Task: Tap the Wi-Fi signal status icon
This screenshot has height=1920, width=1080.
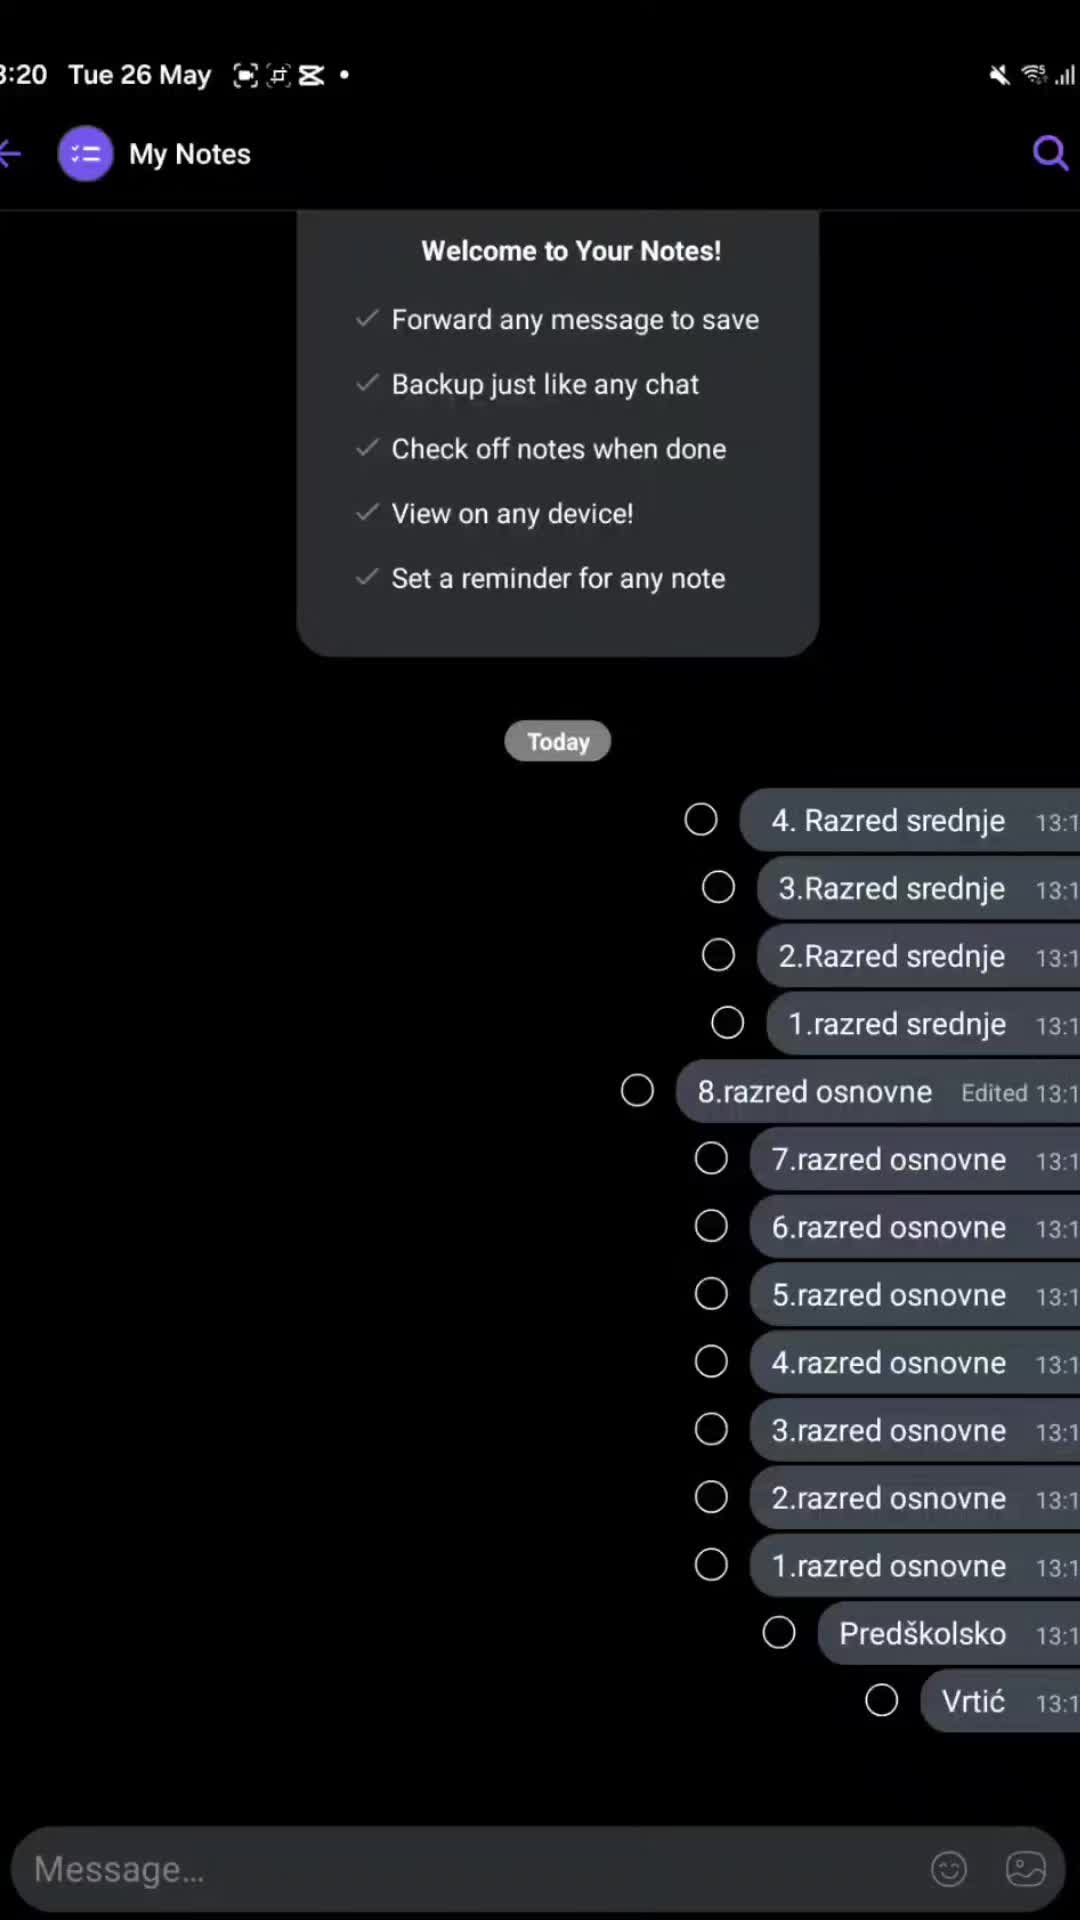Action: [1033, 75]
